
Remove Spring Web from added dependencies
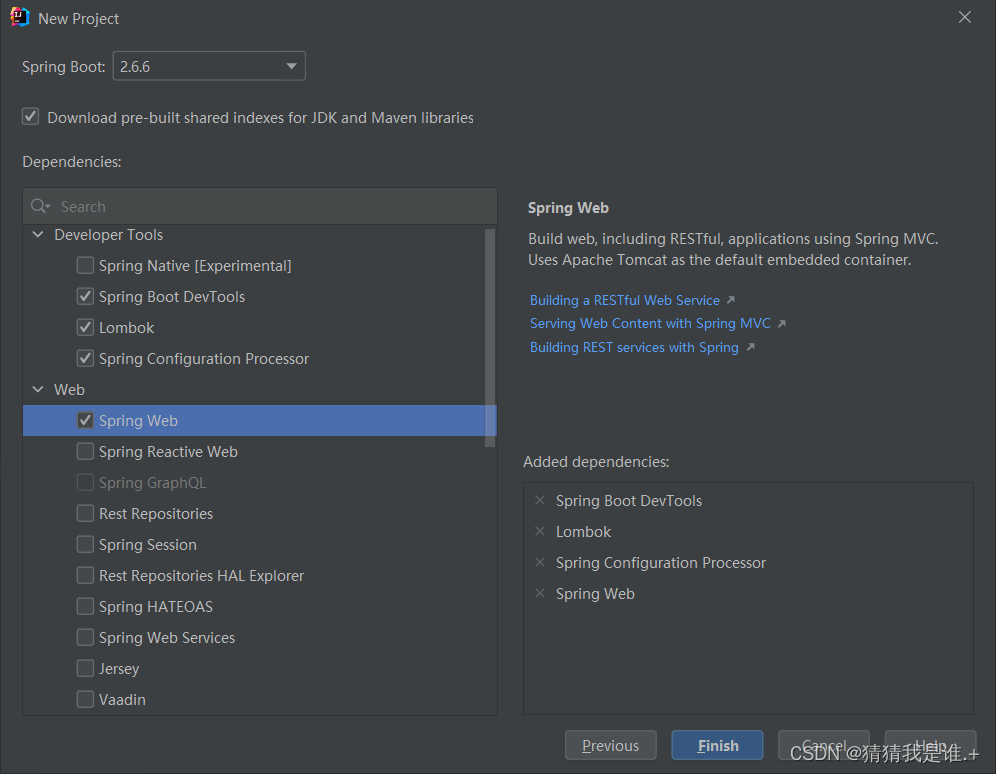(540, 593)
